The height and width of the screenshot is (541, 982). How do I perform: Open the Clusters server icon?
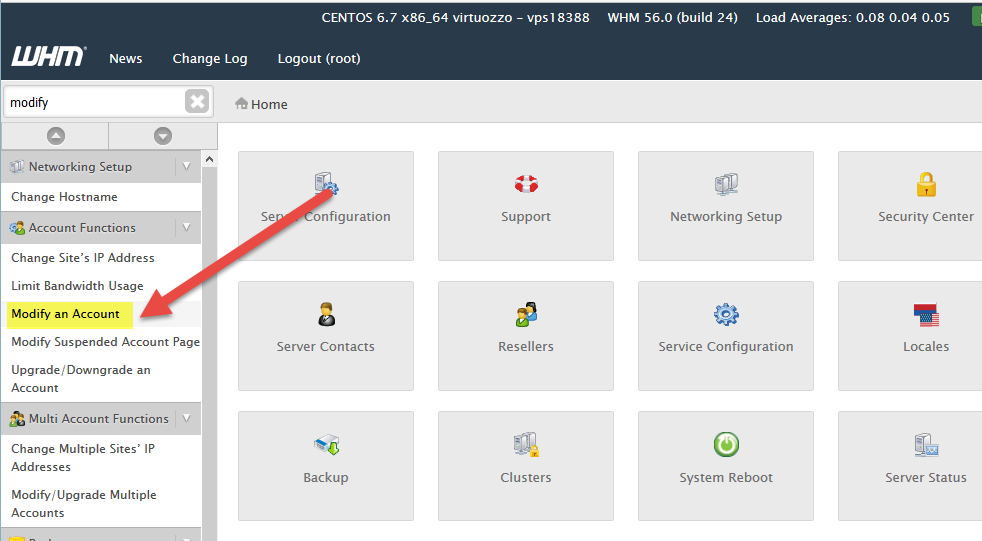pyautogui.click(x=526, y=445)
